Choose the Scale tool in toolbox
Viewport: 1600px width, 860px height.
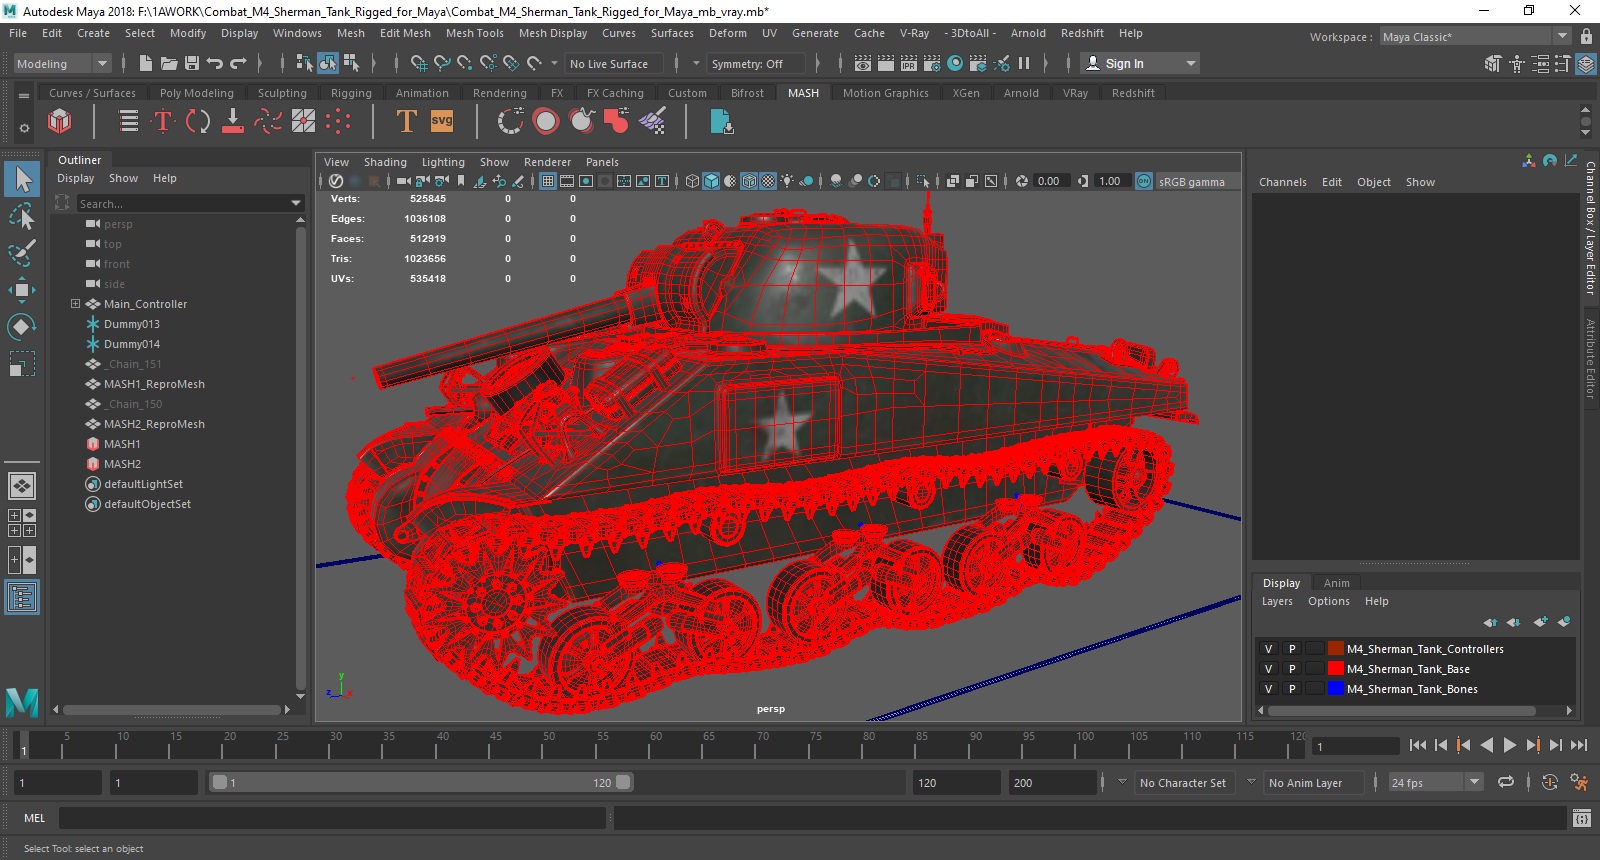[x=22, y=363]
